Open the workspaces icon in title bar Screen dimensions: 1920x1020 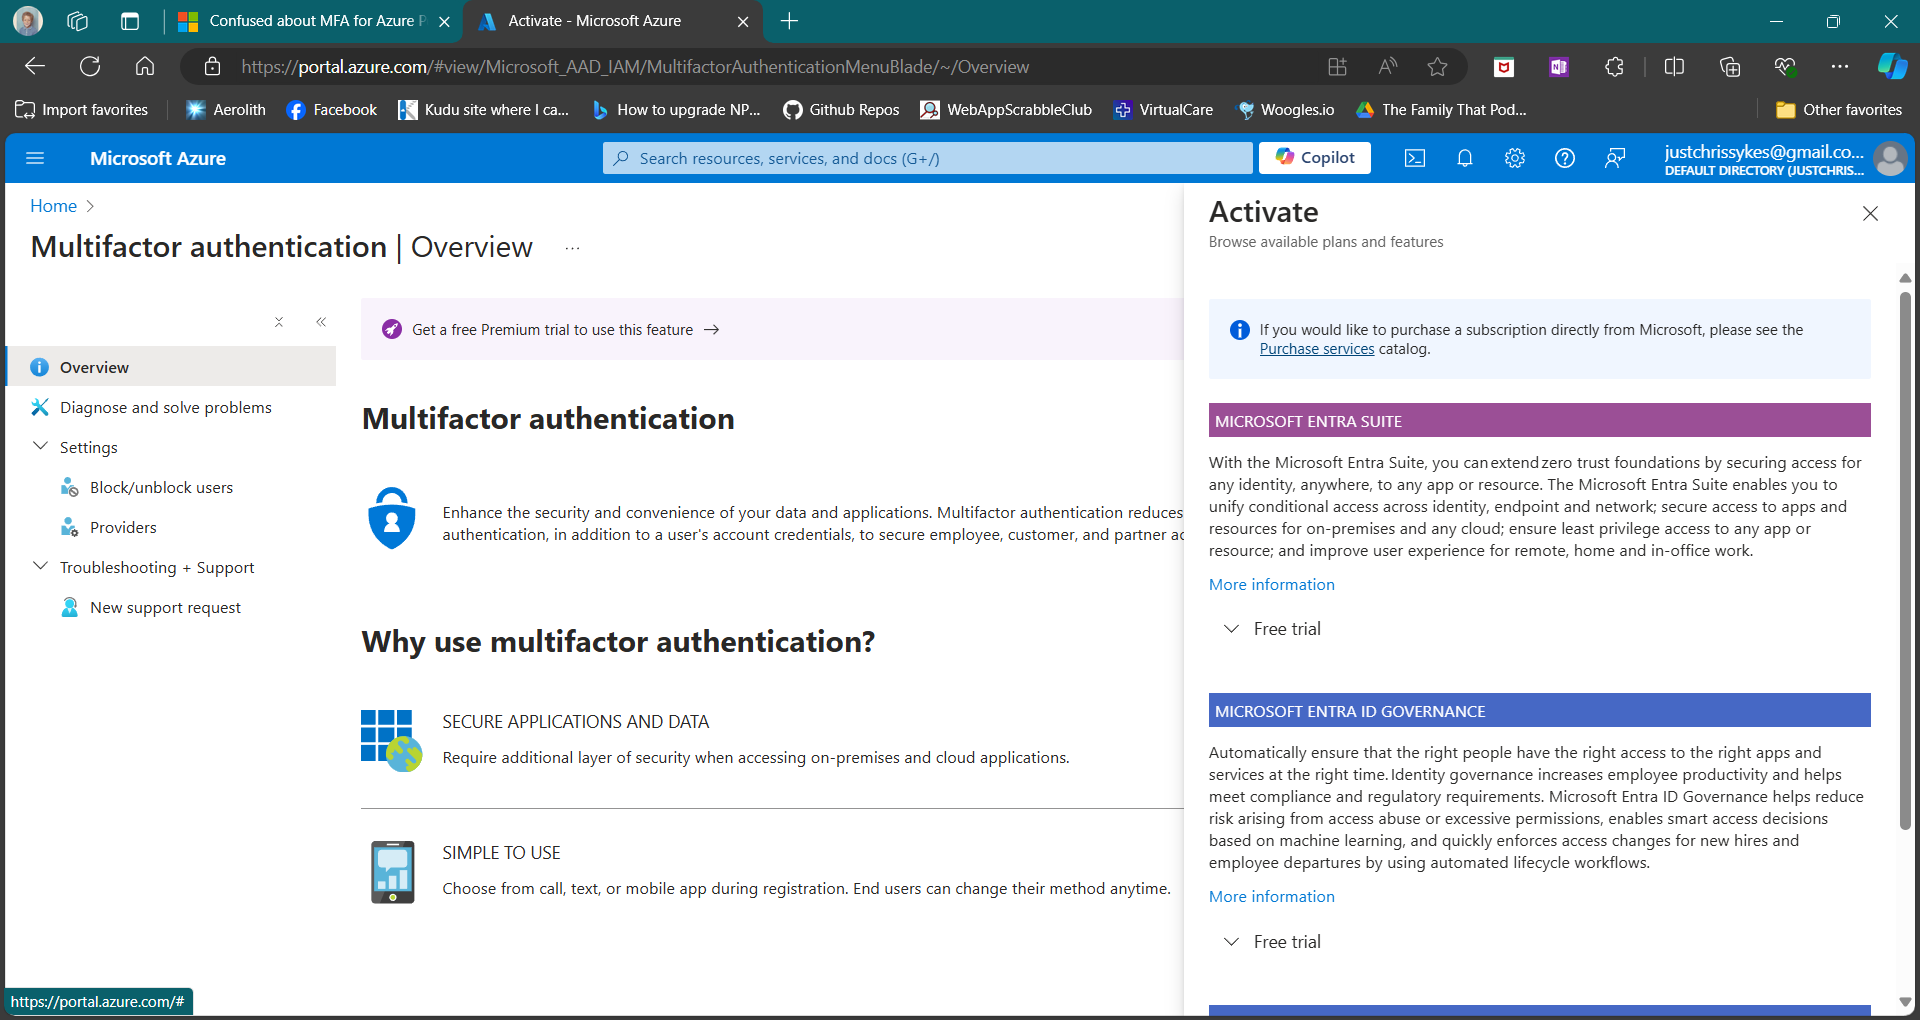point(78,21)
